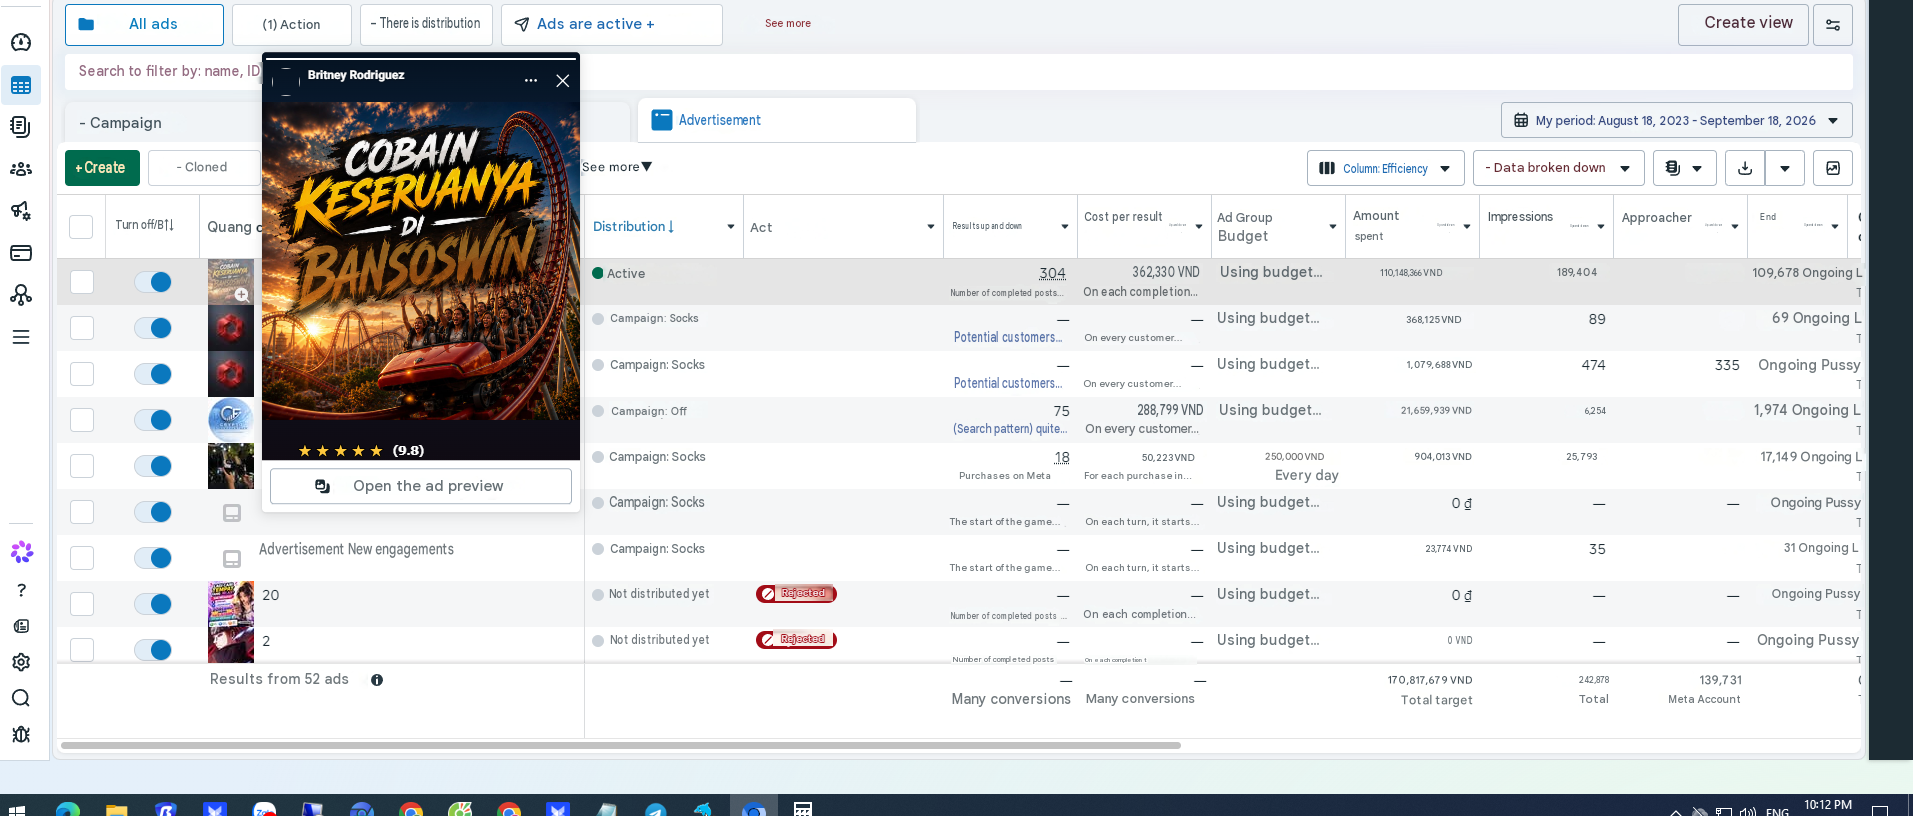Check the select-all checkbox in table header
Screen dimensions: 1913x816
pos(81,227)
